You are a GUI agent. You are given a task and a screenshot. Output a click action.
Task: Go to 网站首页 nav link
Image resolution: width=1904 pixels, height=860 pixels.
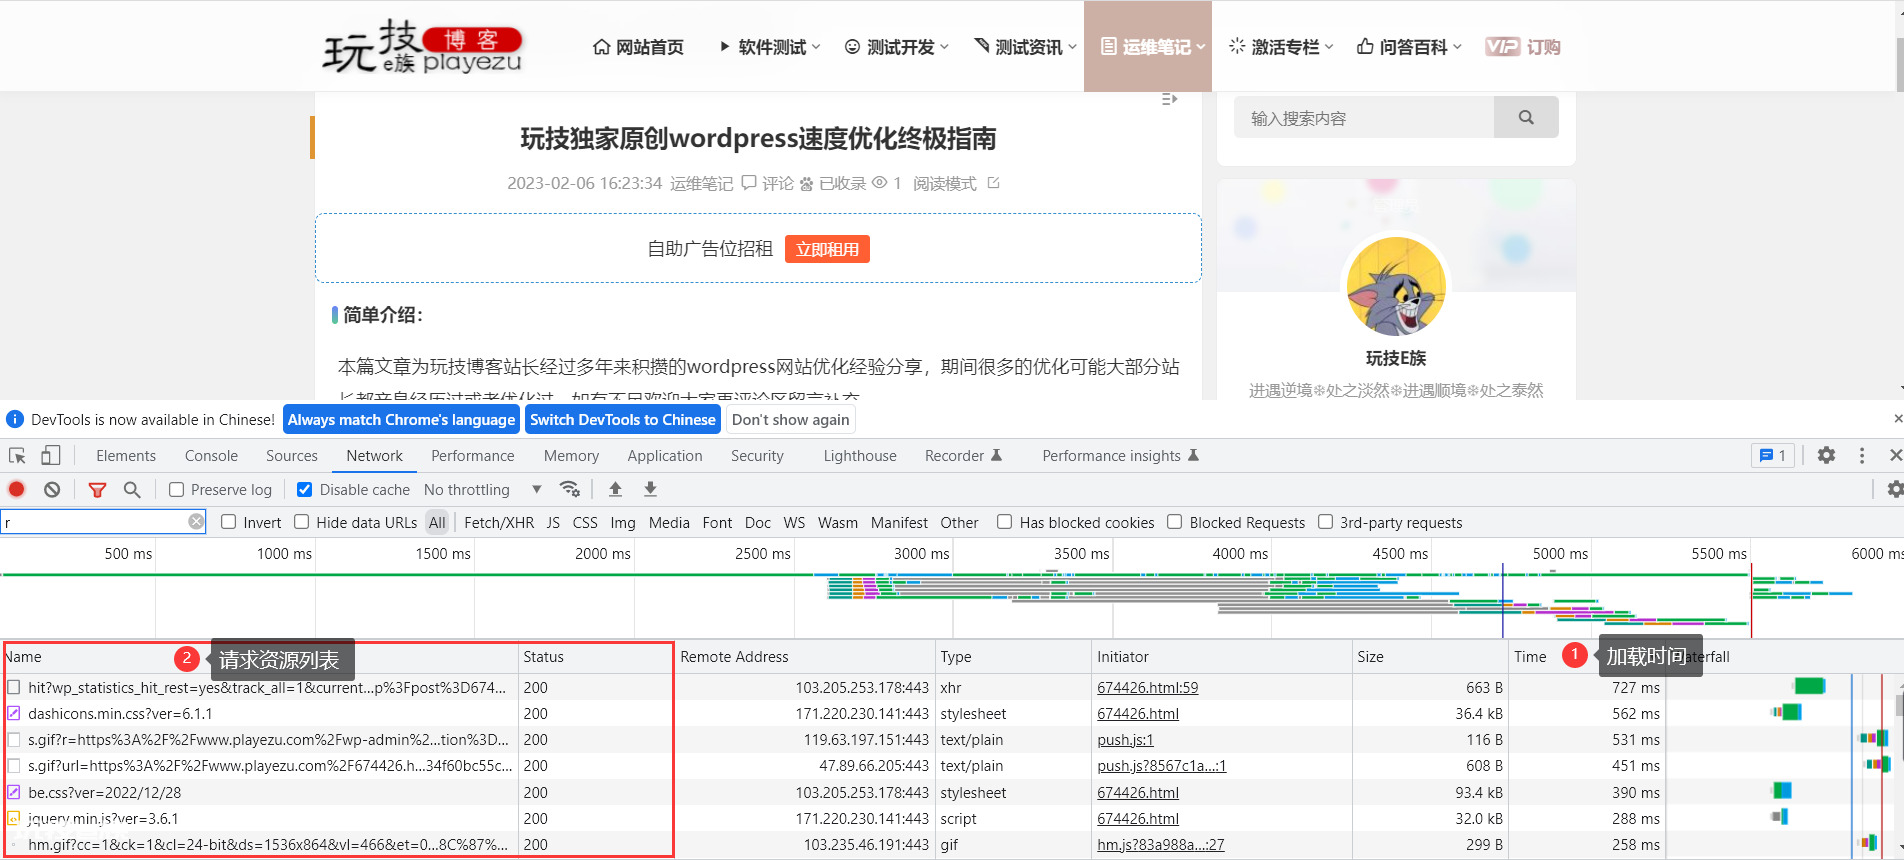pos(638,47)
